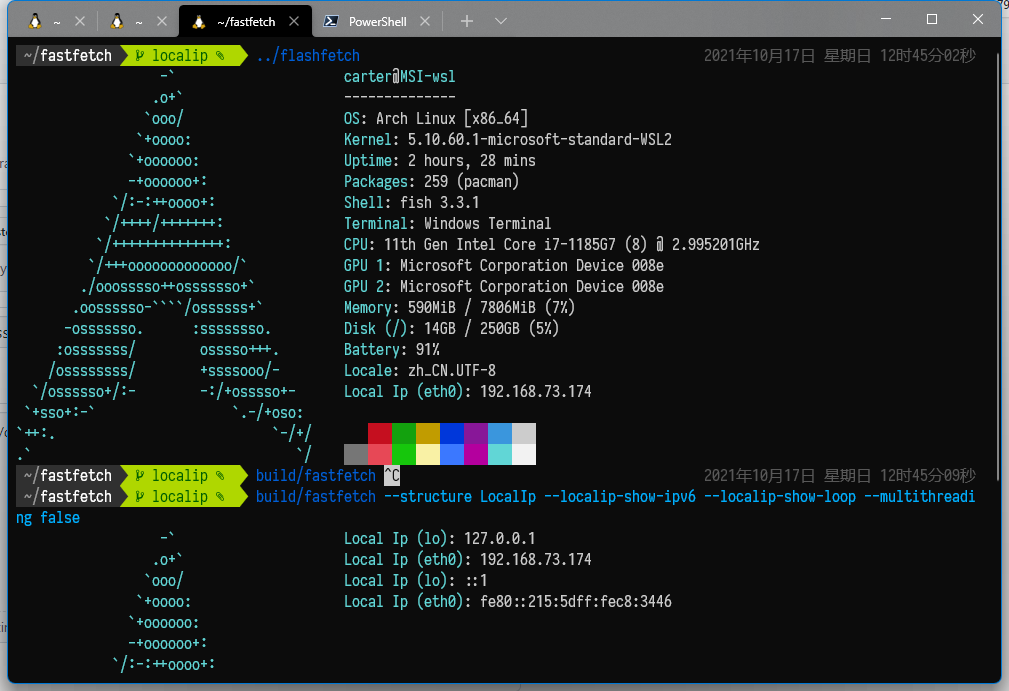Click the Locale: zh_CN.UTF-8 line

[x=420, y=371]
